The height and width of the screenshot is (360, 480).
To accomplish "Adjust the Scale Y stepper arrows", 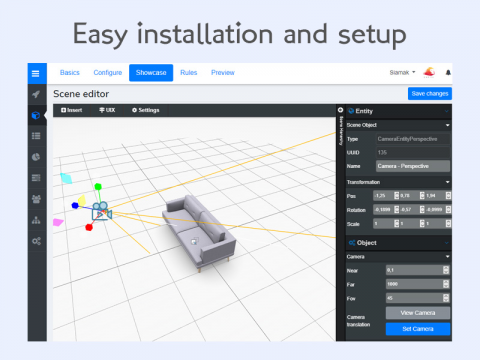I will [422, 224].
